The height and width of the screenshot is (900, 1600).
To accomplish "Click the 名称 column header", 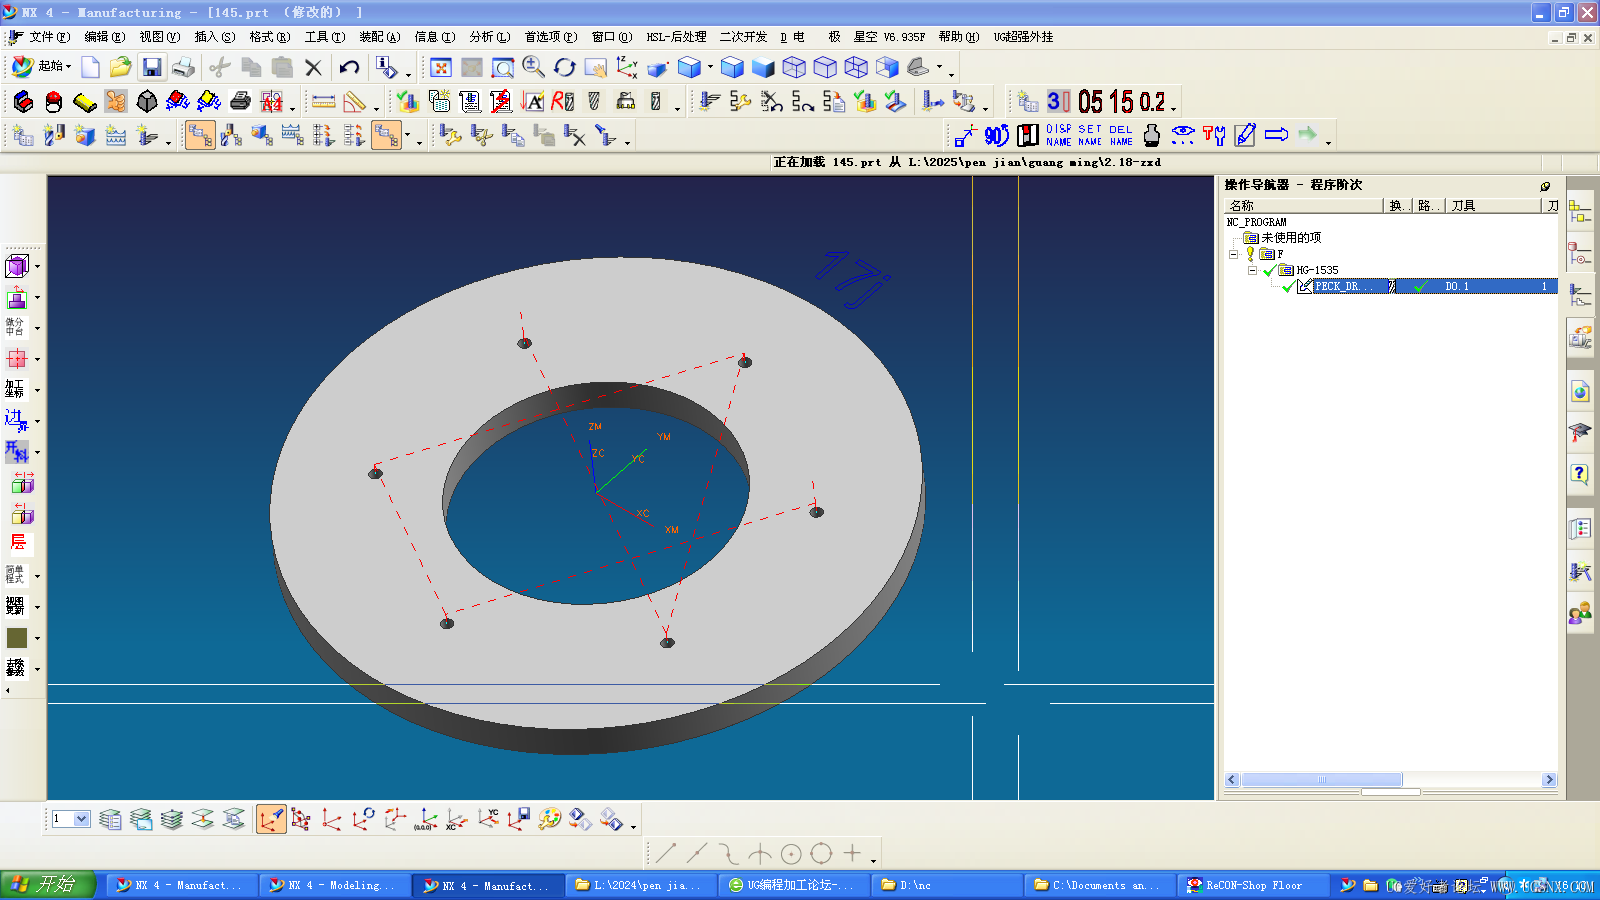I will [1304, 206].
